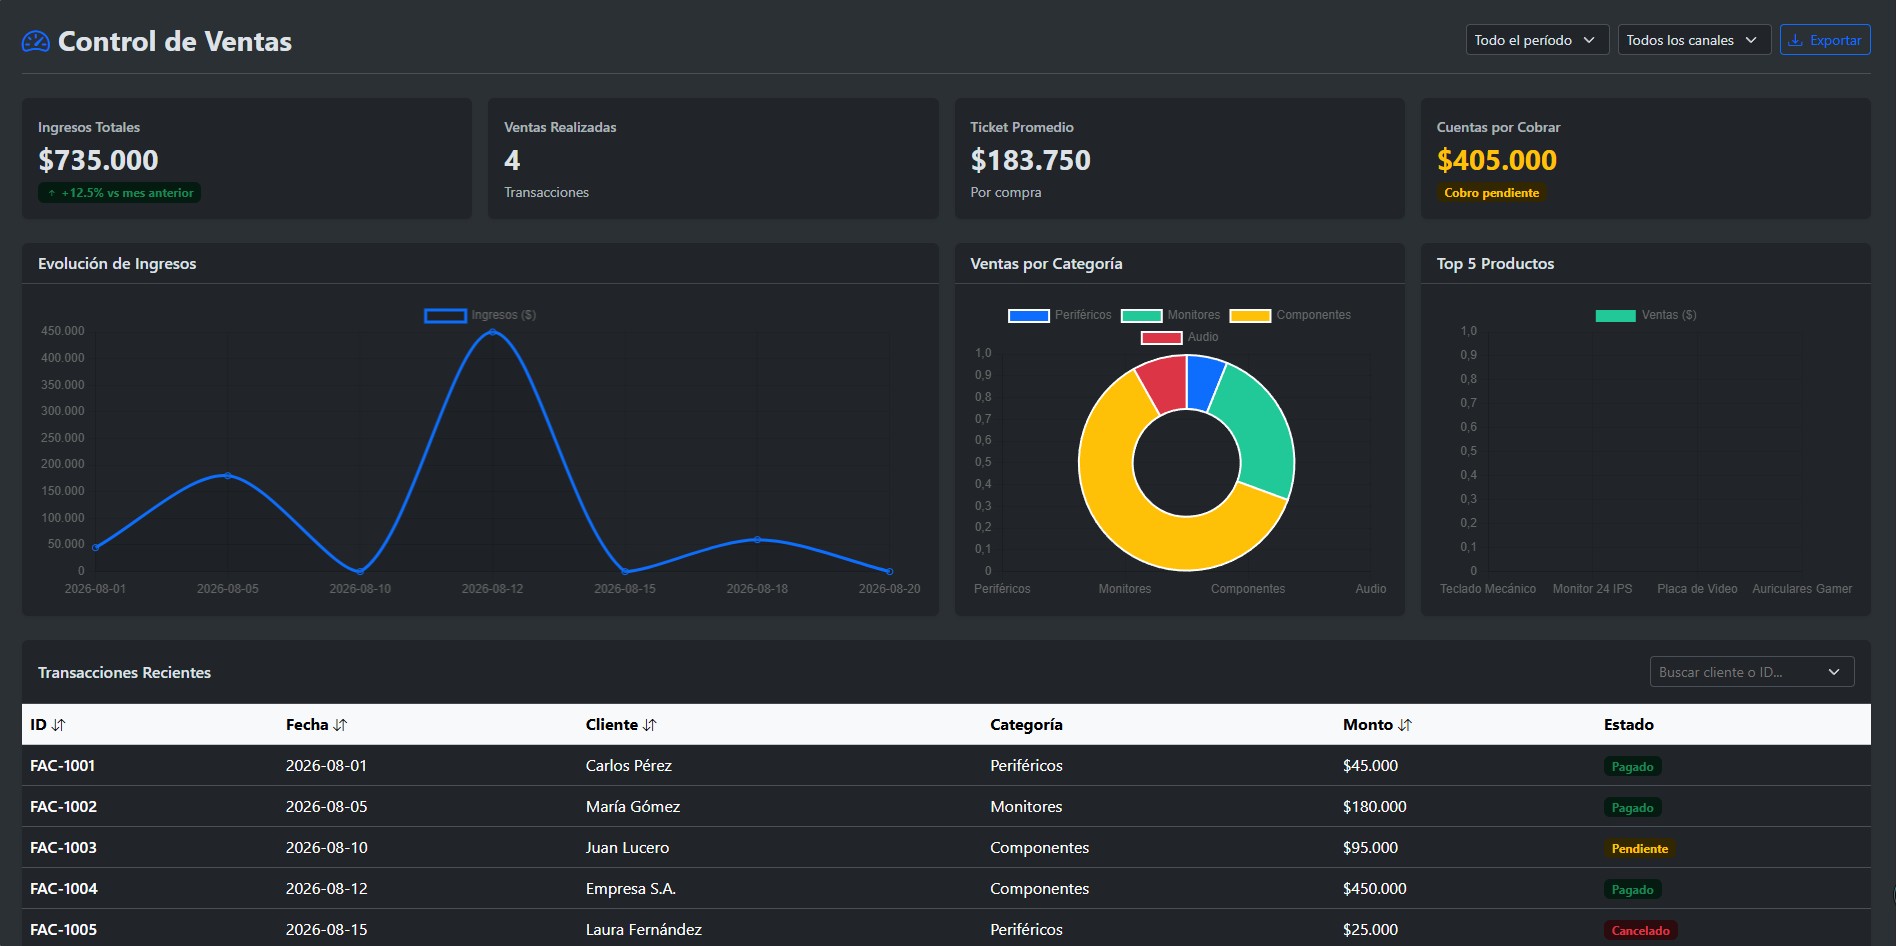
Task: Toggle the Ventas ($) legend swatch
Action: tap(1615, 315)
